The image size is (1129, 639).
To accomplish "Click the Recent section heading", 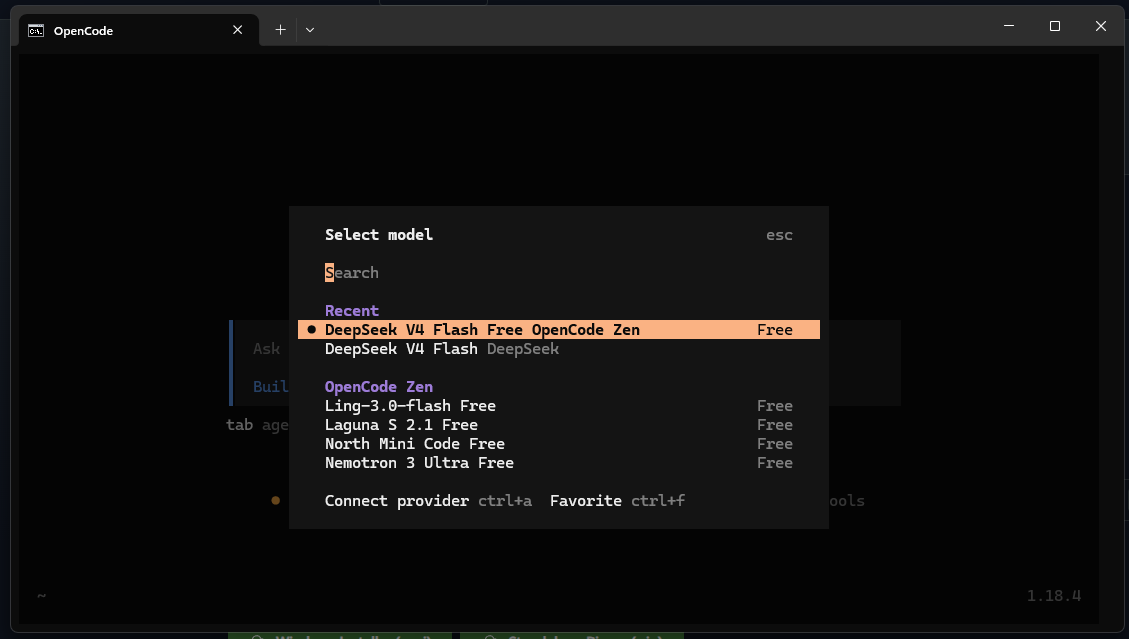I will coord(351,310).
